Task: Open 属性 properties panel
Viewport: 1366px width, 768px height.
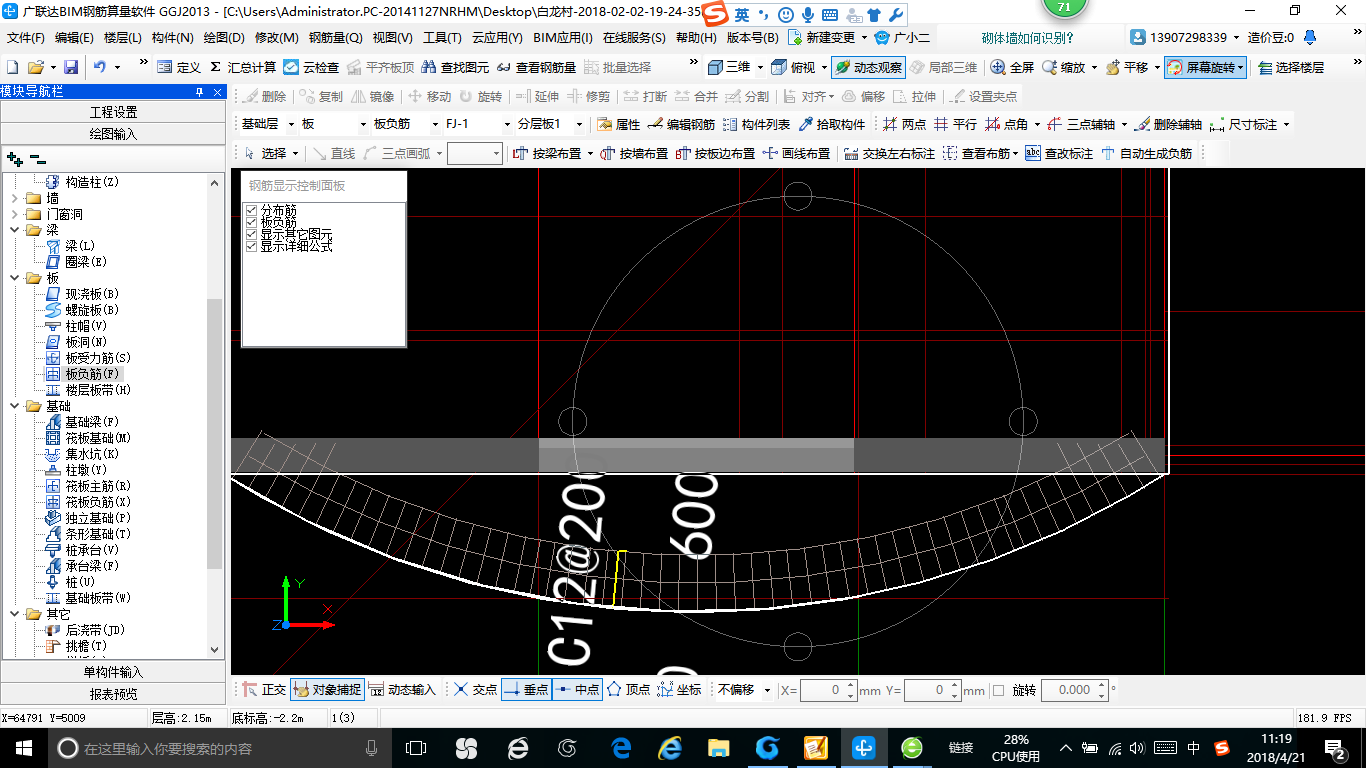Action: tap(618, 124)
